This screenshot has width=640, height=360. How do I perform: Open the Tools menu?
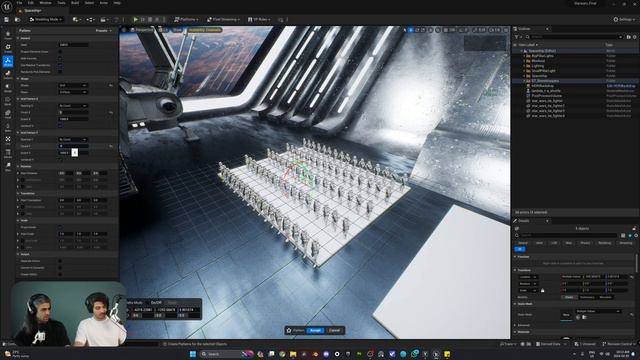point(61,3)
